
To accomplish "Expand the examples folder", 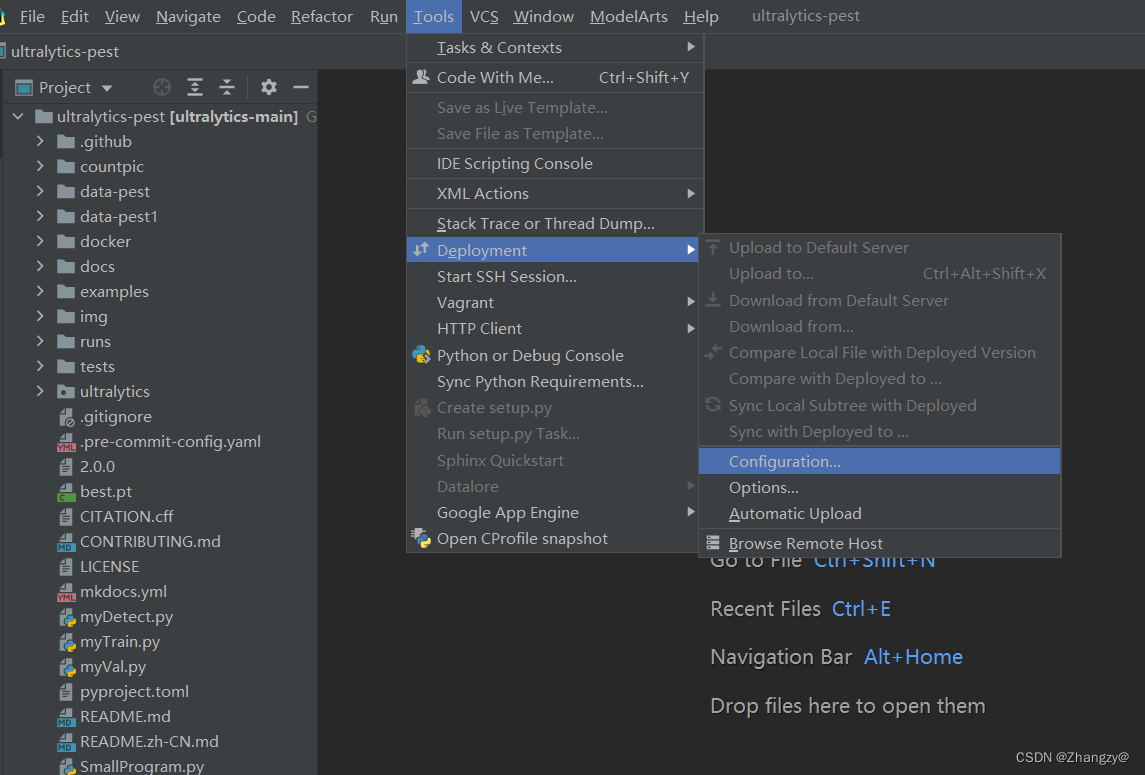I will tap(40, 291).
